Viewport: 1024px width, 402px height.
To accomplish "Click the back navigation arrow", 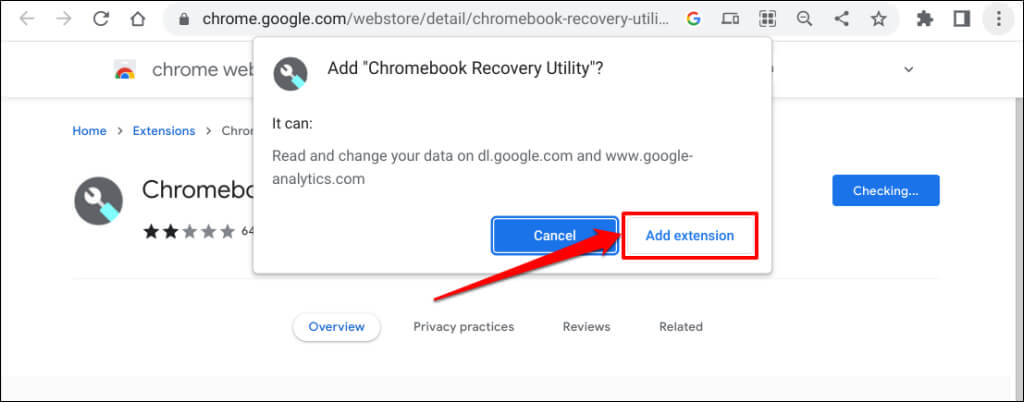I will (x=26, y=18).
